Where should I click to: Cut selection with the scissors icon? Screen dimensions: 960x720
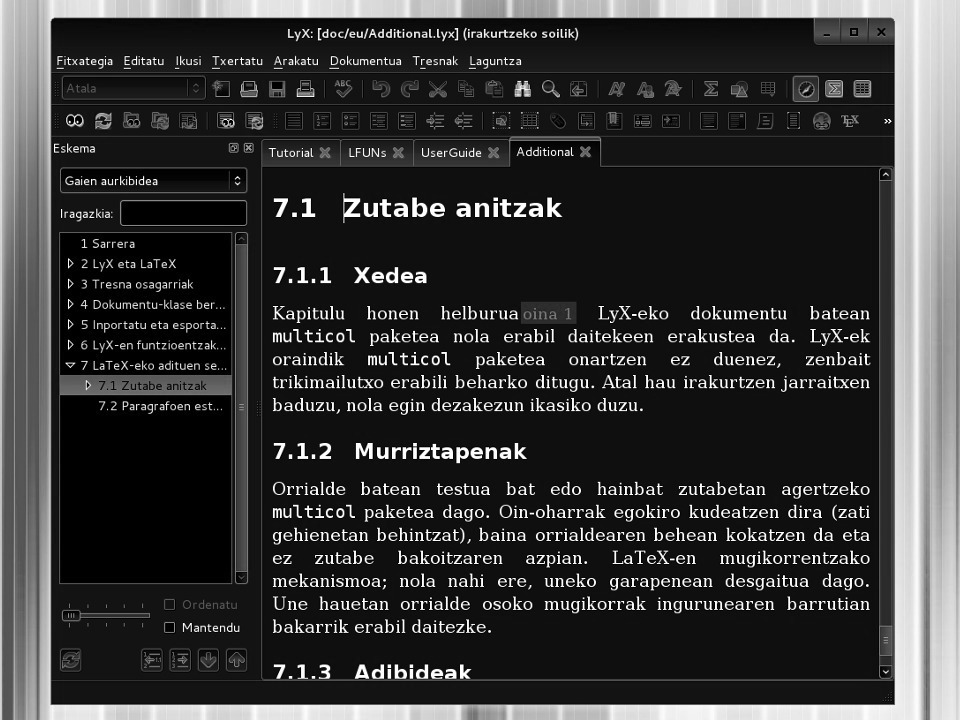point(438,89)
